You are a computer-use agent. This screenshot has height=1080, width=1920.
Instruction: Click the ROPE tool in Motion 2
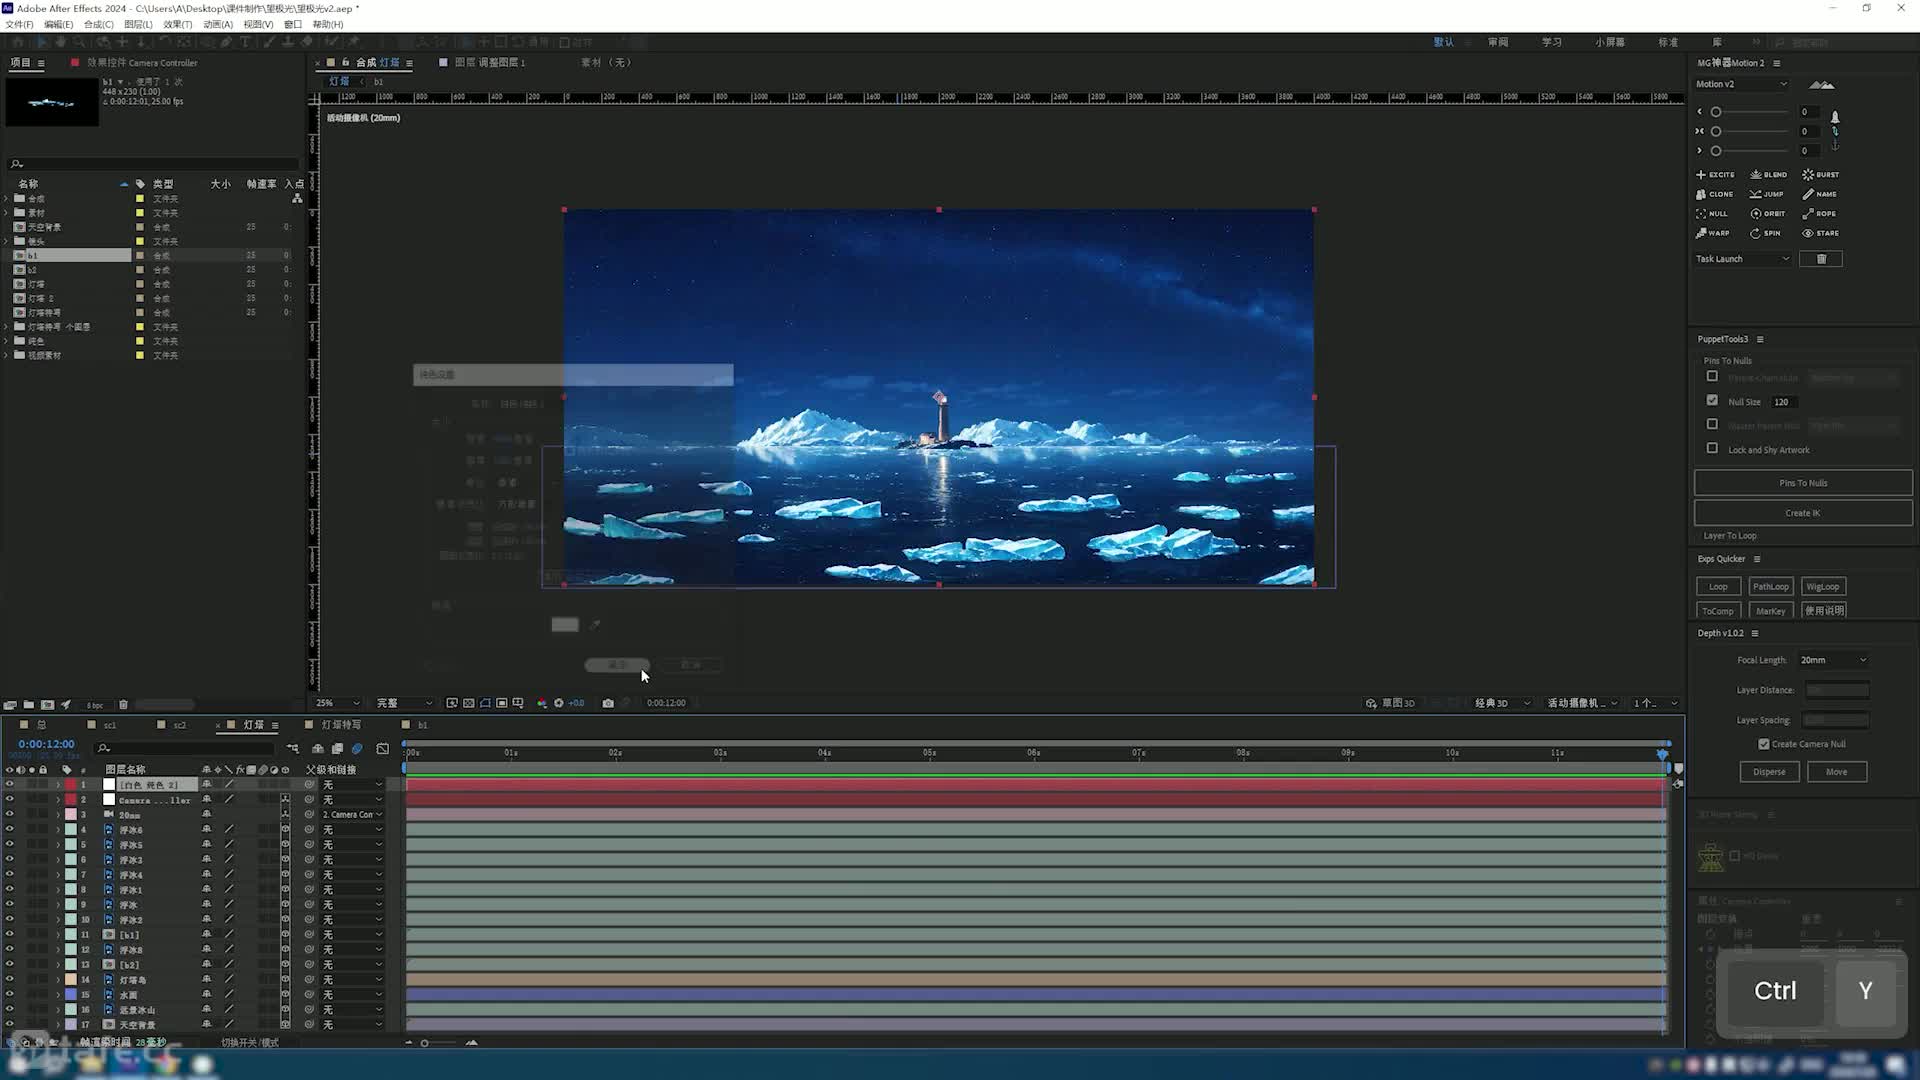coord(1819,214)
